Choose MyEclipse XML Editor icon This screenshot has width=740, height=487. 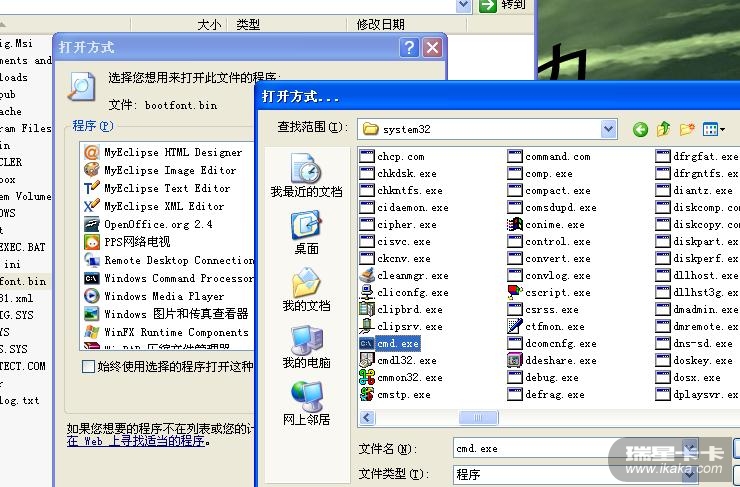(92, 206)
